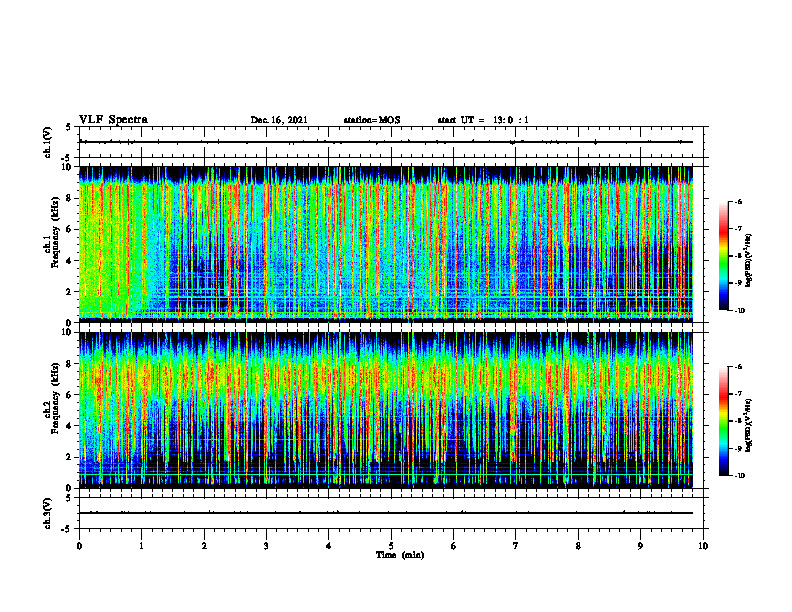Click Time axis tick label "0"
This screenshot has height=612, width=792.
[79, 546]
